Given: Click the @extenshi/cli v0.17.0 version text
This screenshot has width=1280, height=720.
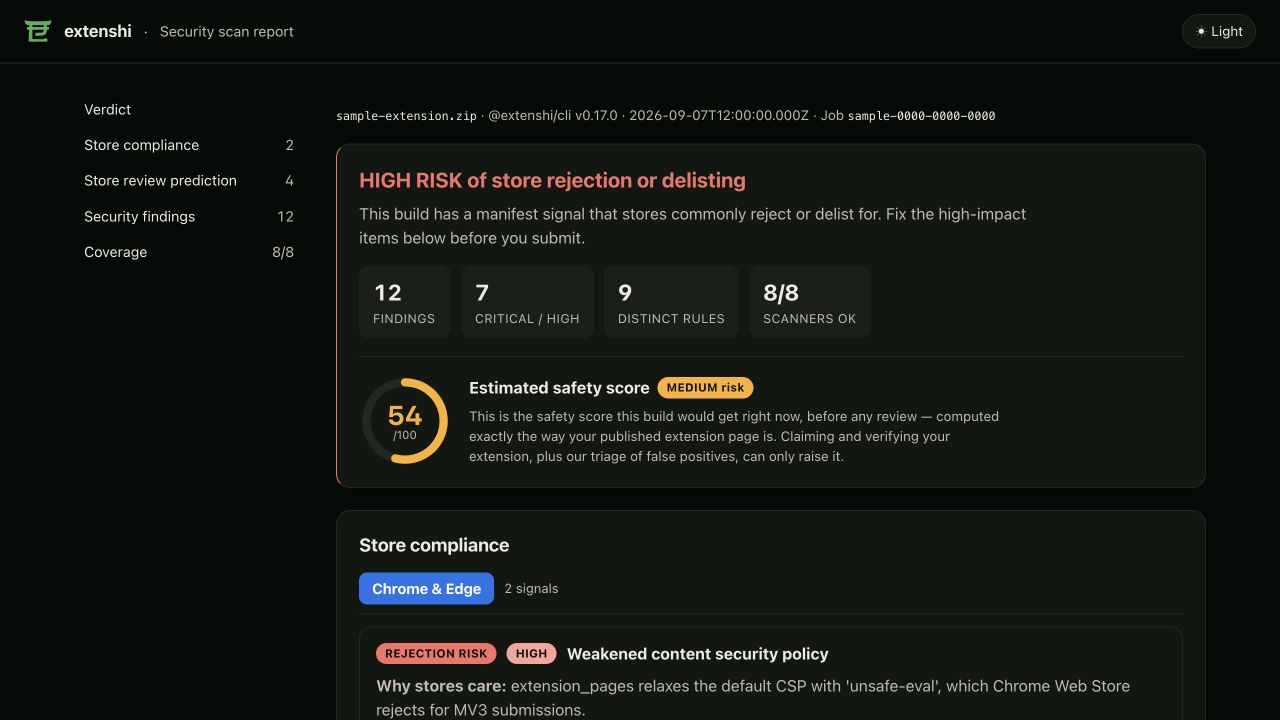Looking at the screenshot, I should [x=553, y=116].
